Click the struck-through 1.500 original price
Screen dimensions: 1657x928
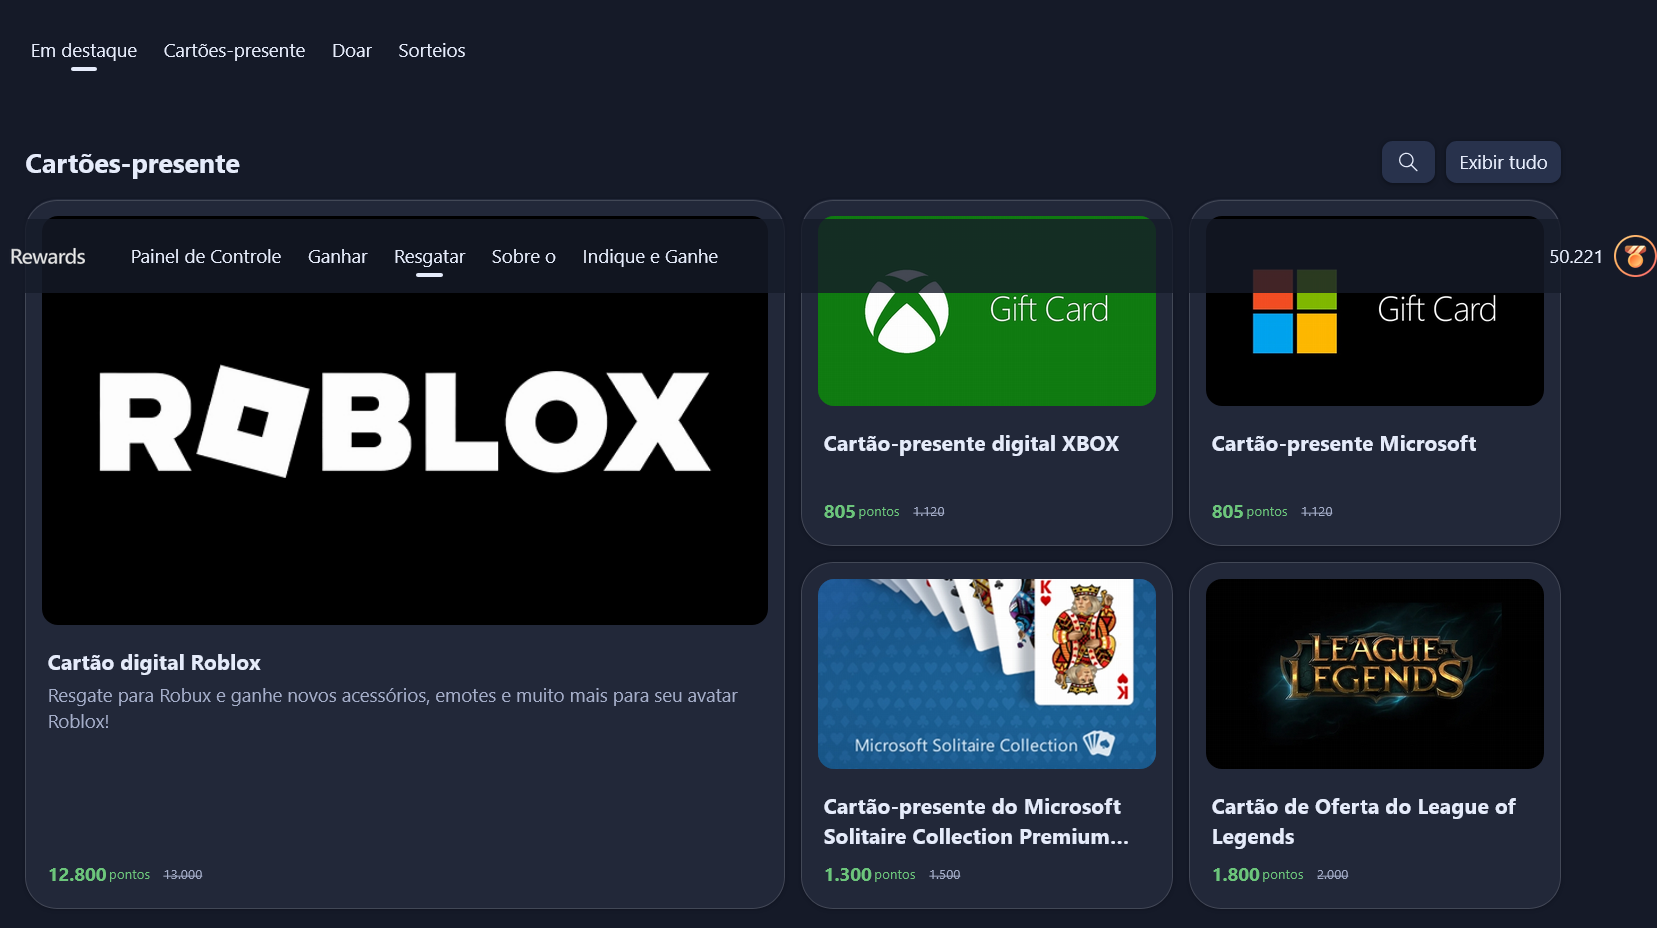[x=945, y=875]
